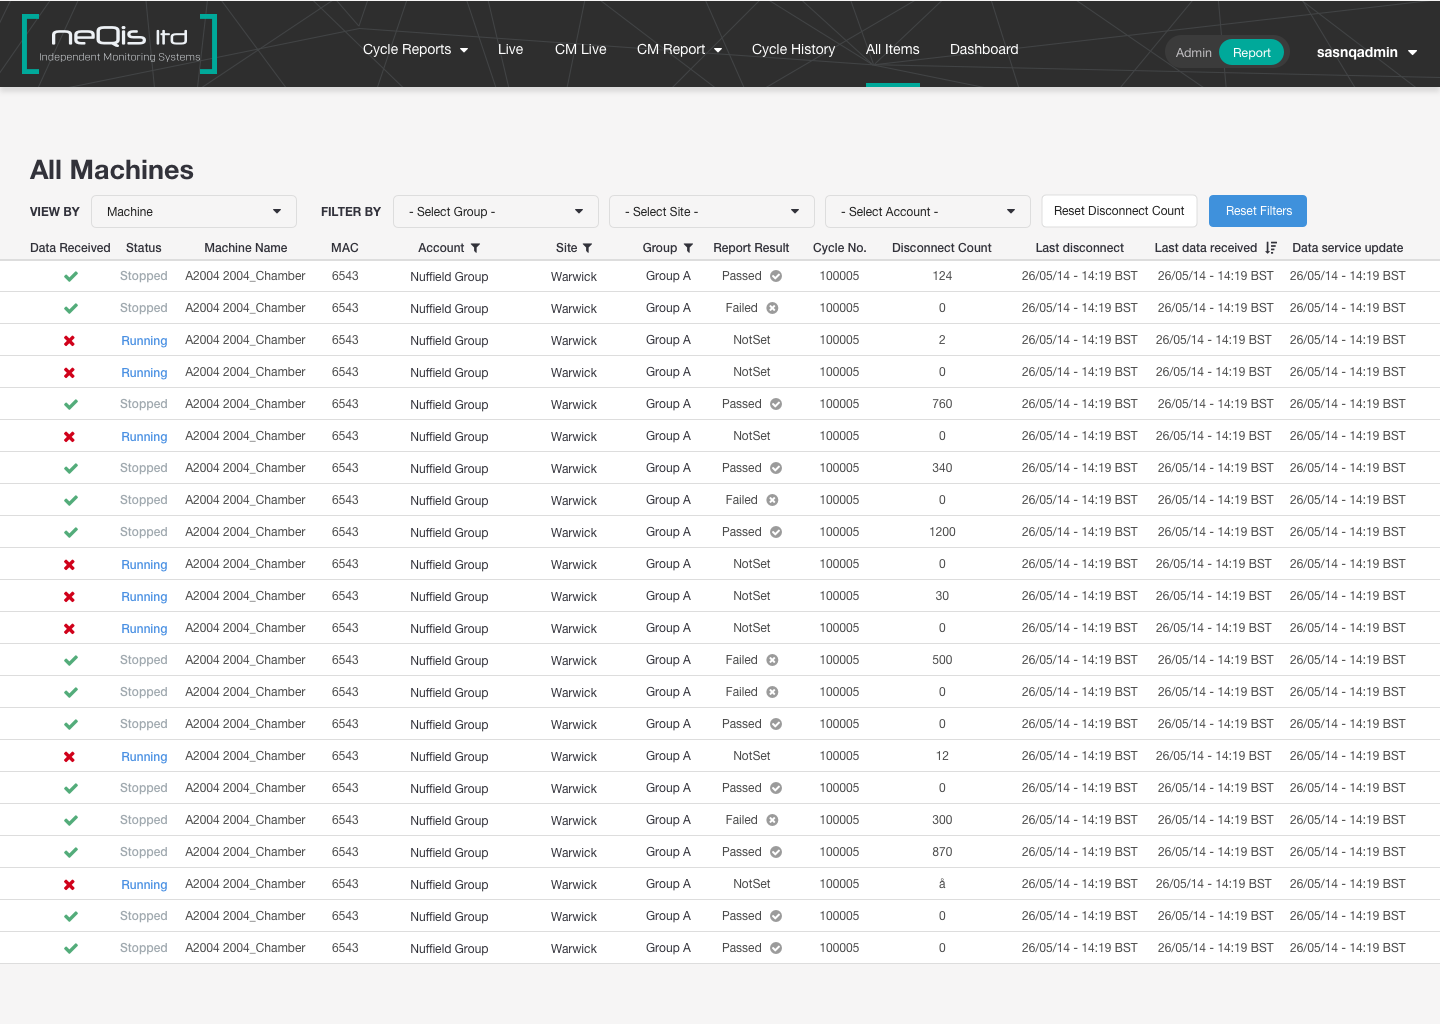Switch to Admin mode
Image resolution: width=1440 pixels, height=1024 pixels.
pos(1194,51)
